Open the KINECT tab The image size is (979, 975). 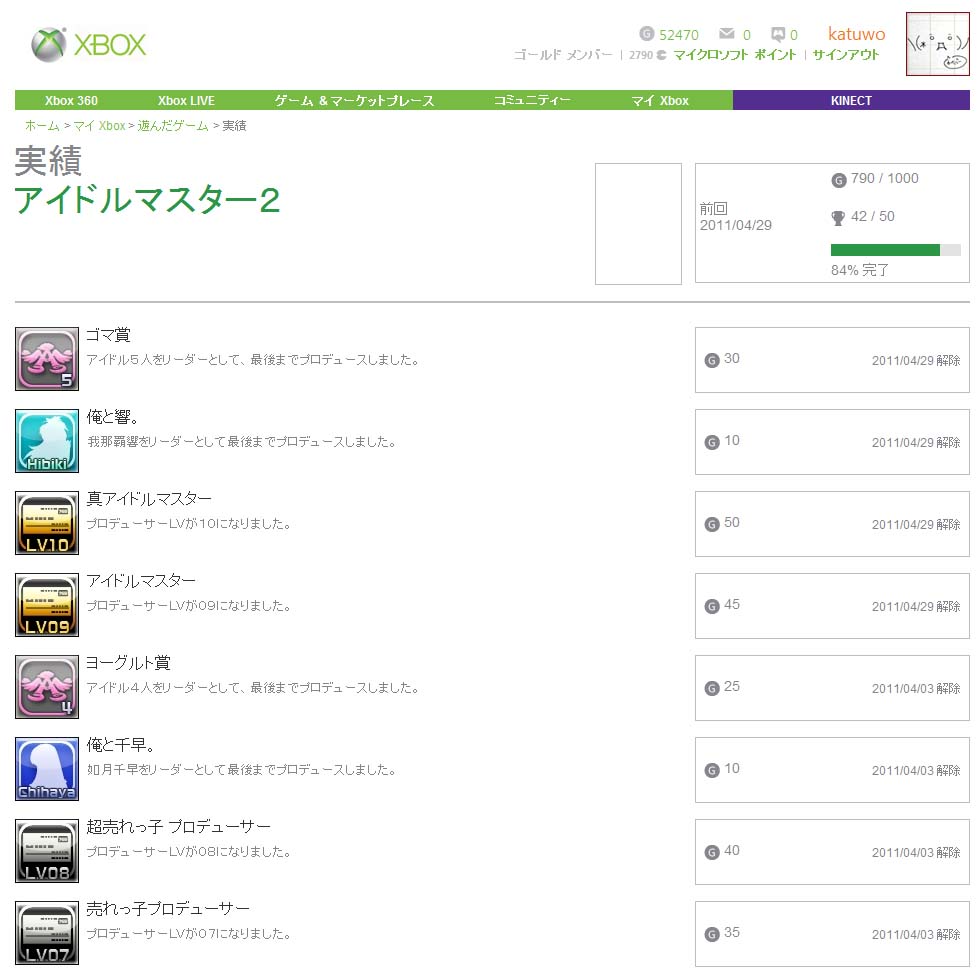coord(851,100)
